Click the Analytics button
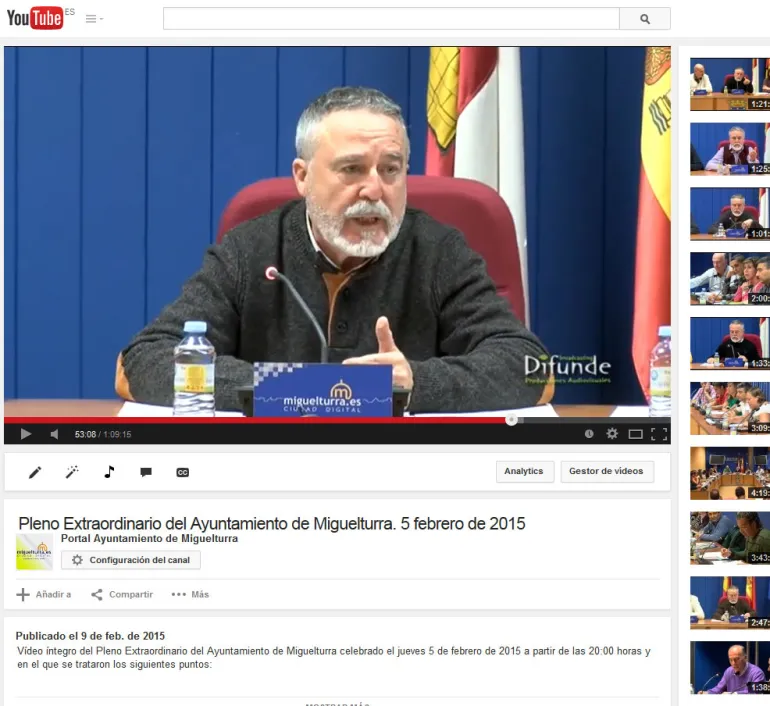The image size is (770, 706). (524, 472)
